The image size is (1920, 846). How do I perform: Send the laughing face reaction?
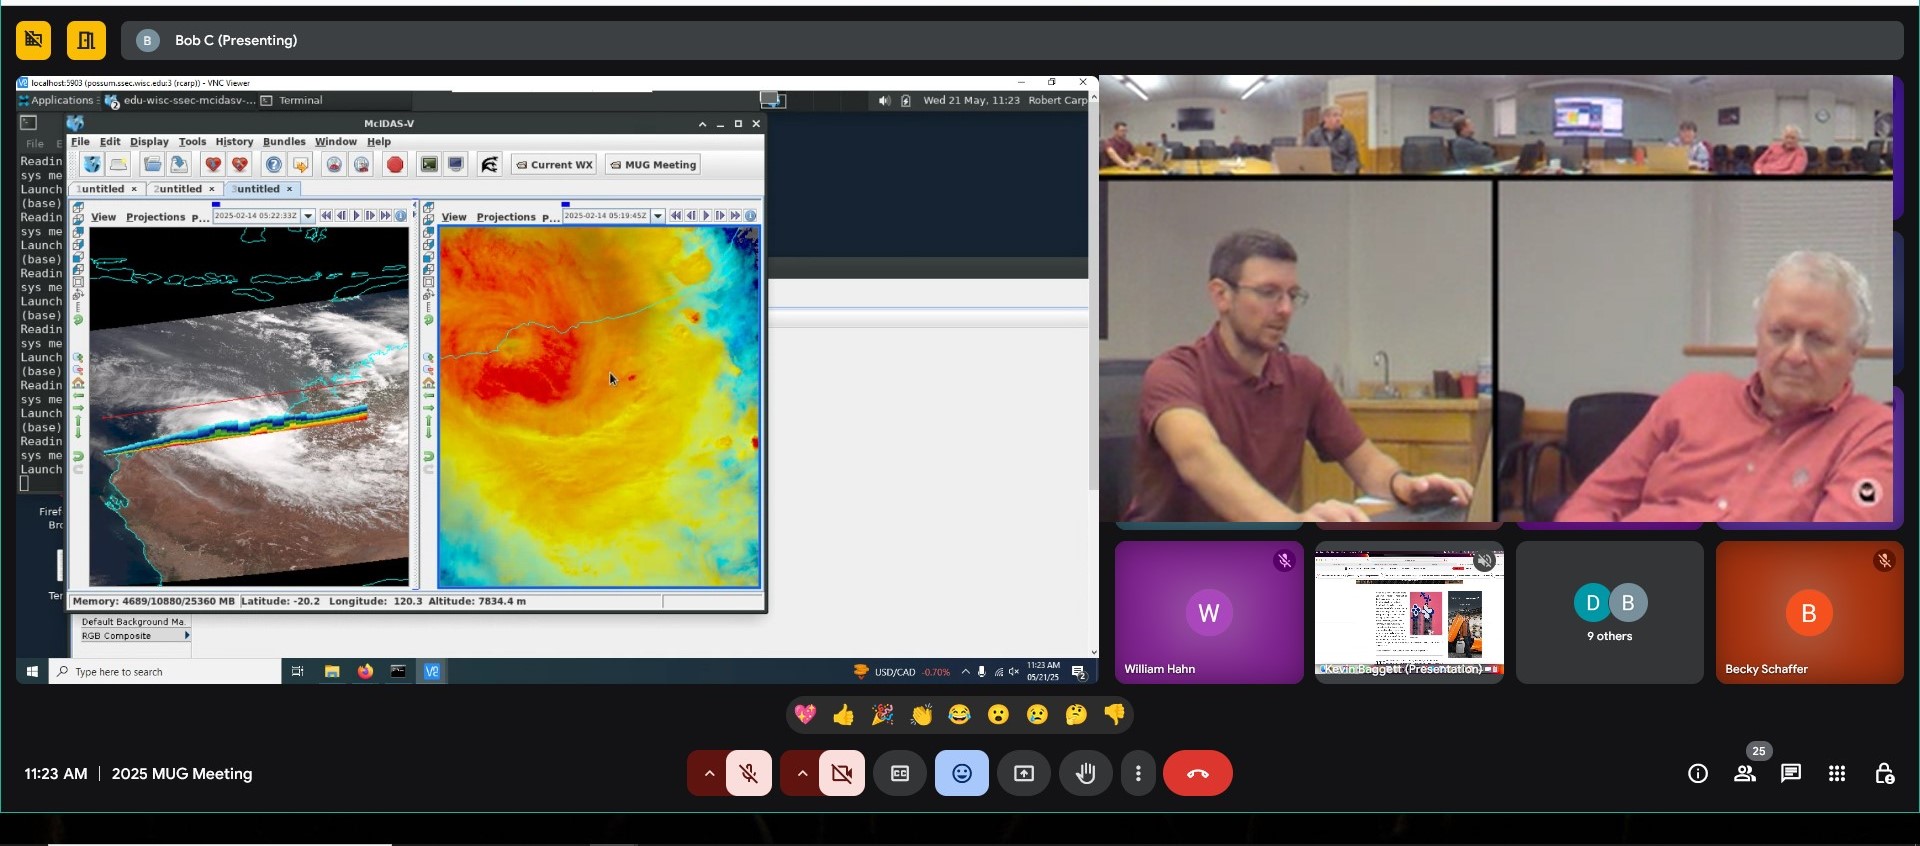point(959,715)
